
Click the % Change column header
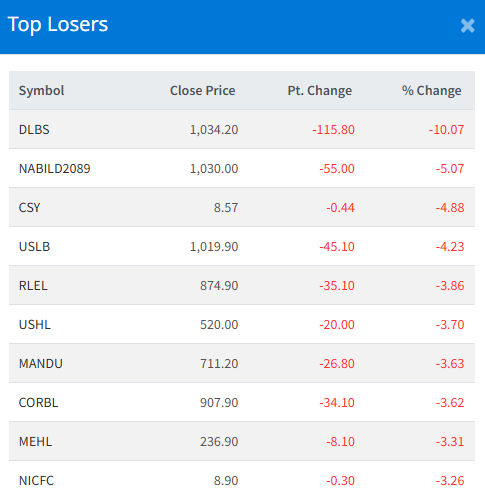coord(432,91)
